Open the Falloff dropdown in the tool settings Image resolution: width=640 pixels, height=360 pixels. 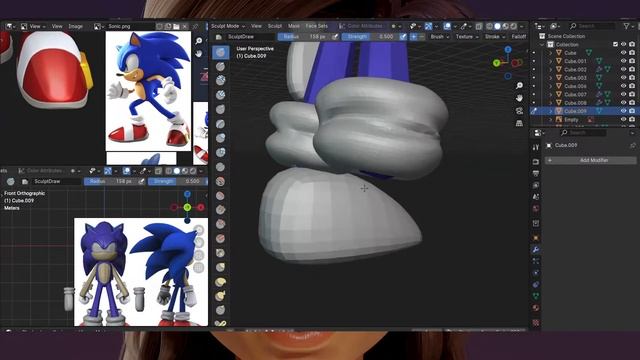tap(518, 36)
